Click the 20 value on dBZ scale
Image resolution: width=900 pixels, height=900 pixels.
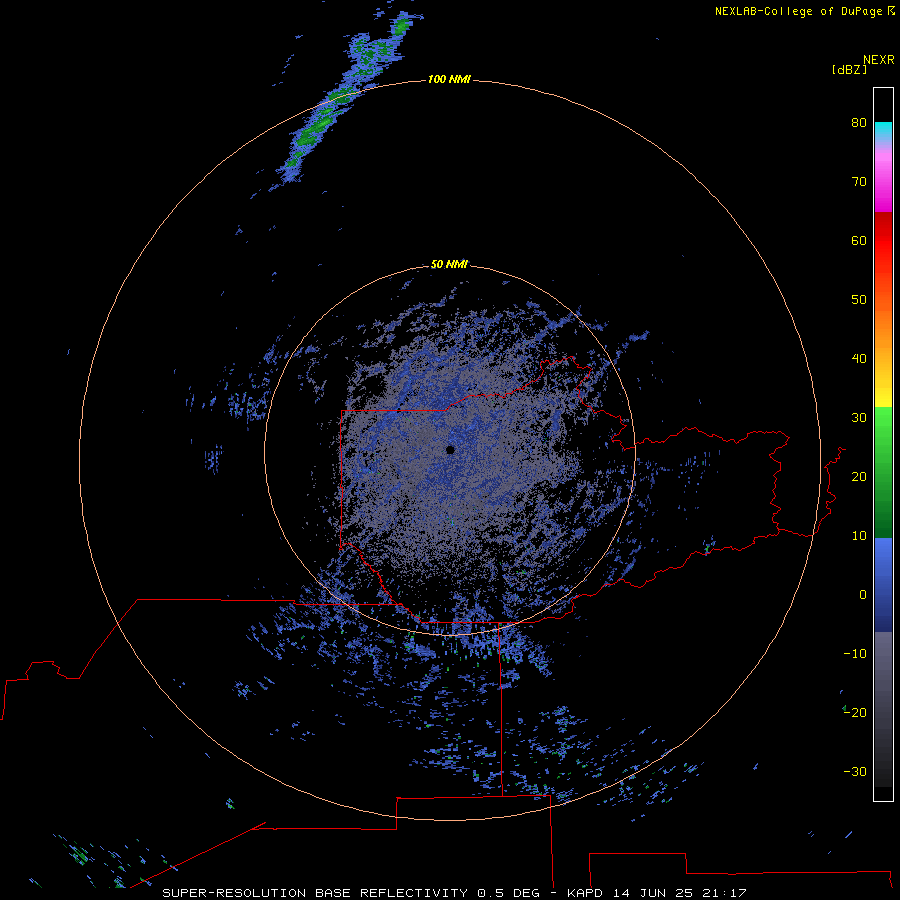(x=859, y=476)
